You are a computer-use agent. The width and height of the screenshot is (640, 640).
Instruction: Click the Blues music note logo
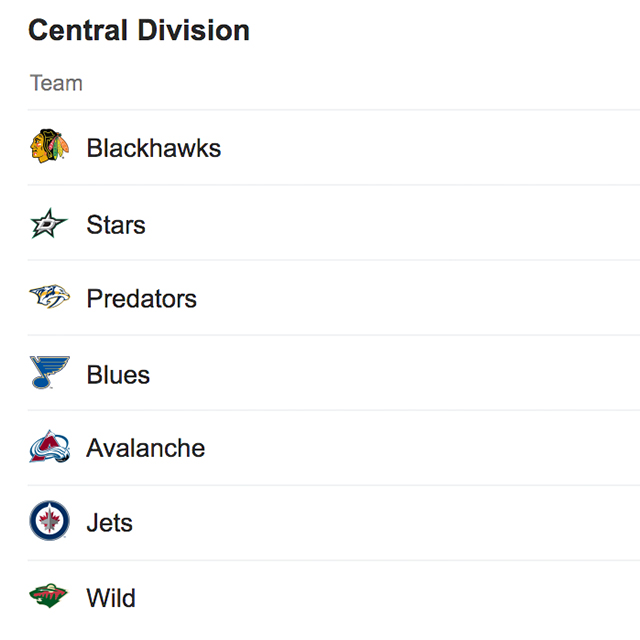point(49,373)
